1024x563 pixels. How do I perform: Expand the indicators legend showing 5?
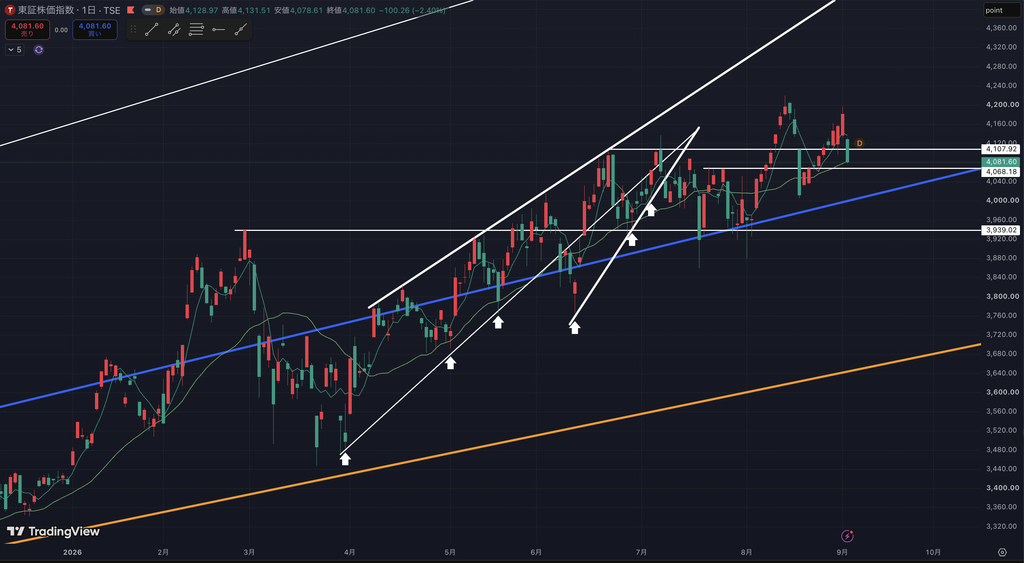click(14, 50)
